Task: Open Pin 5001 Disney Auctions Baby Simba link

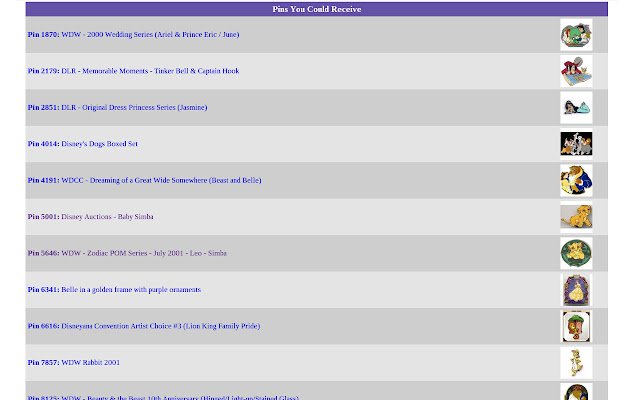Action: (x=91, y=217)
